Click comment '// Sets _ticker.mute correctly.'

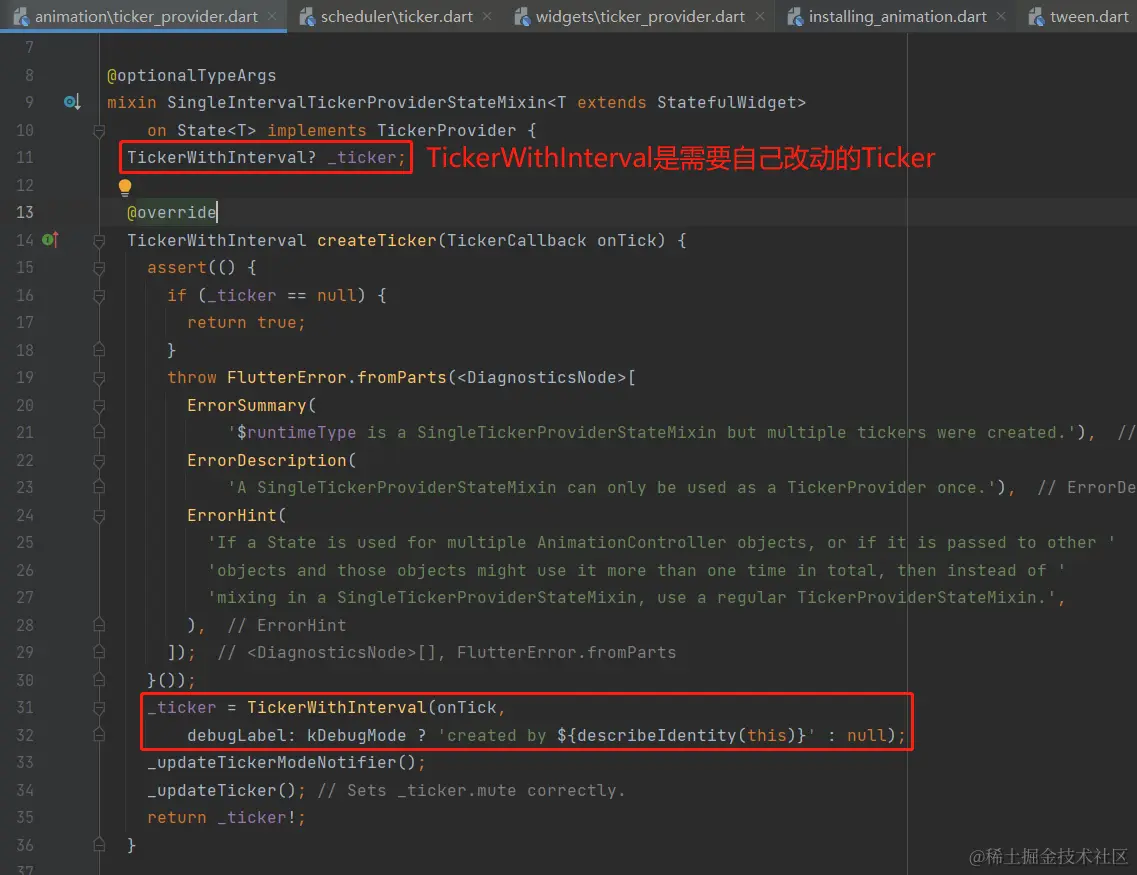point(471,790)
